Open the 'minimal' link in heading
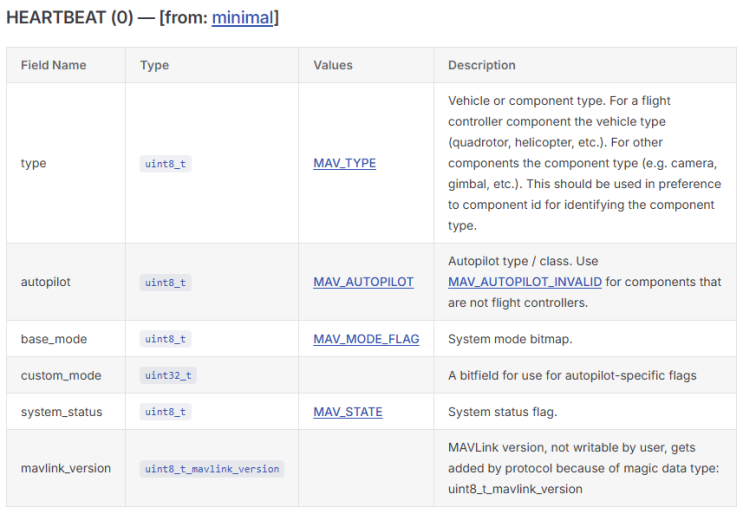Screen dimensions: 743x514 [242, 18]
